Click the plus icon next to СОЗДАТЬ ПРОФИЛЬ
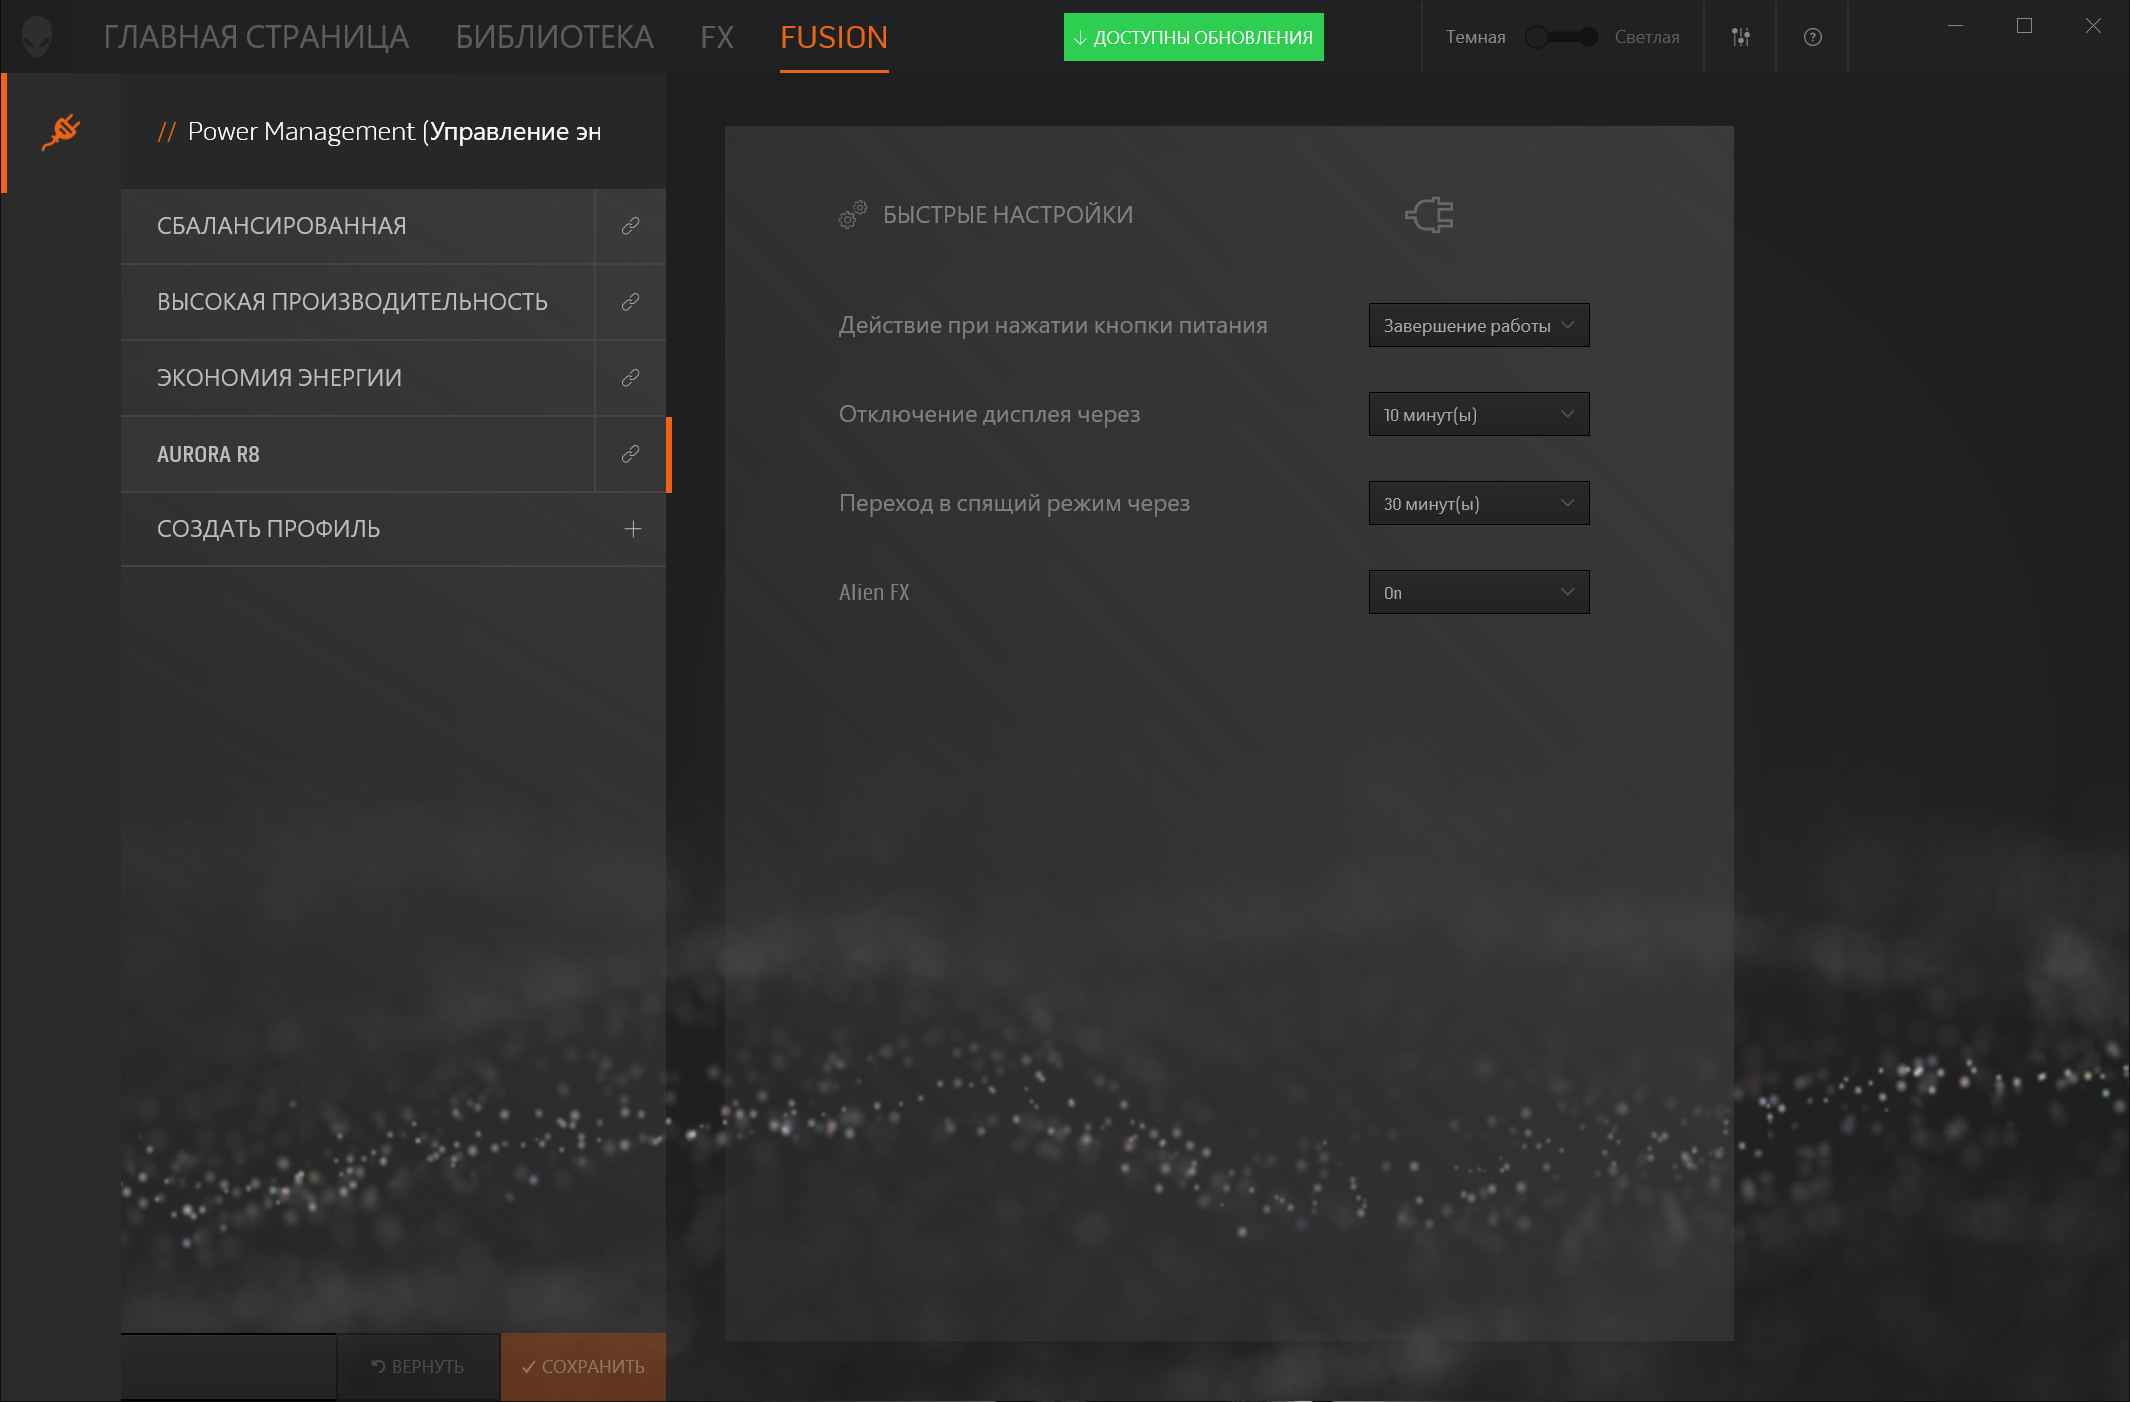 [x=632, y=529]
